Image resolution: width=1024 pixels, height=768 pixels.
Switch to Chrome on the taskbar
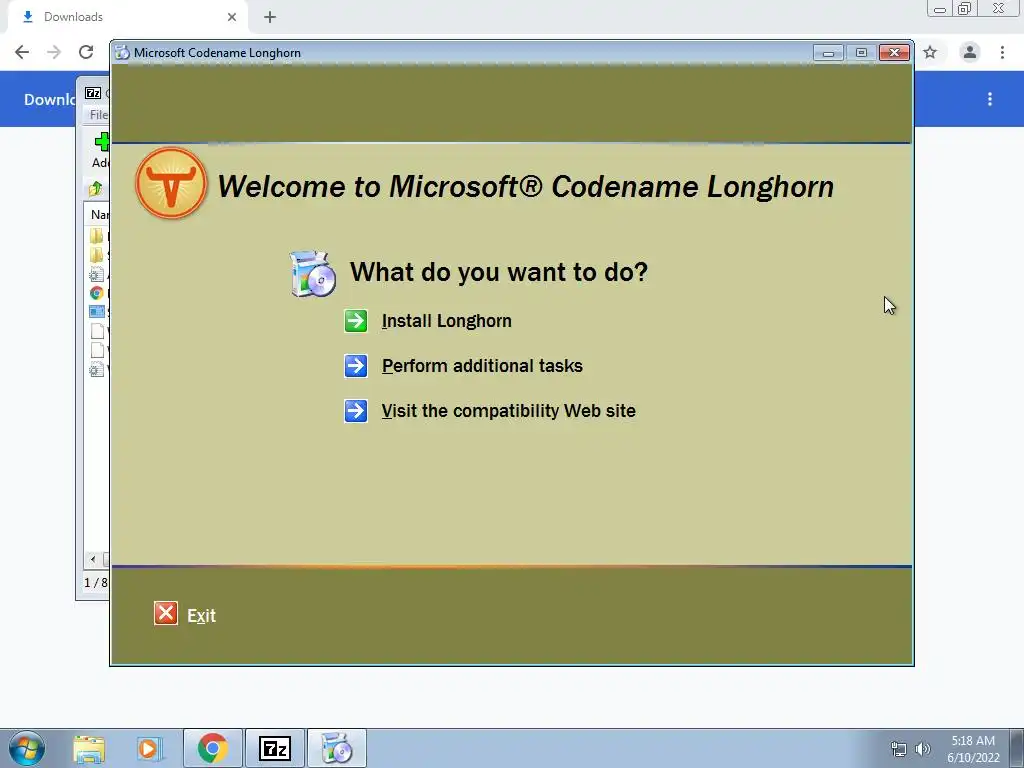click(x=213, y=748)
